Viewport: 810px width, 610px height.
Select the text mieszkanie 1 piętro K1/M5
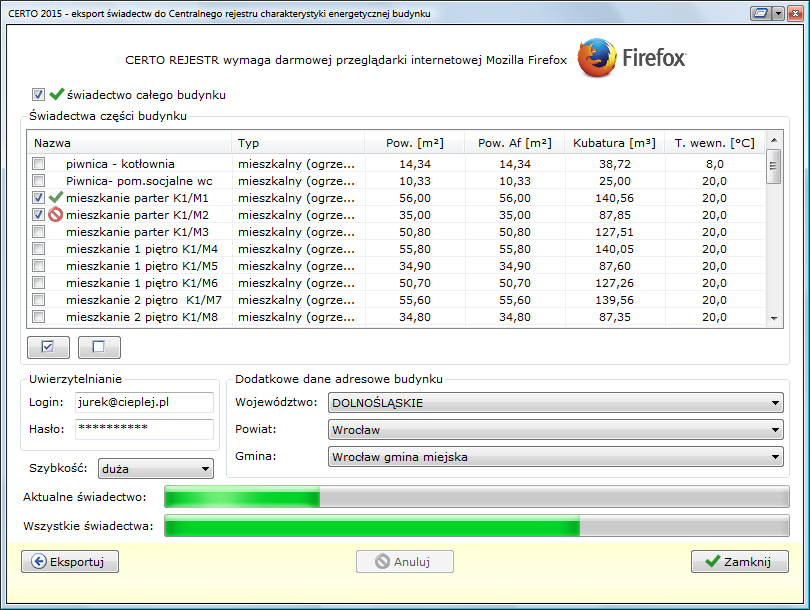click(142, 266)
